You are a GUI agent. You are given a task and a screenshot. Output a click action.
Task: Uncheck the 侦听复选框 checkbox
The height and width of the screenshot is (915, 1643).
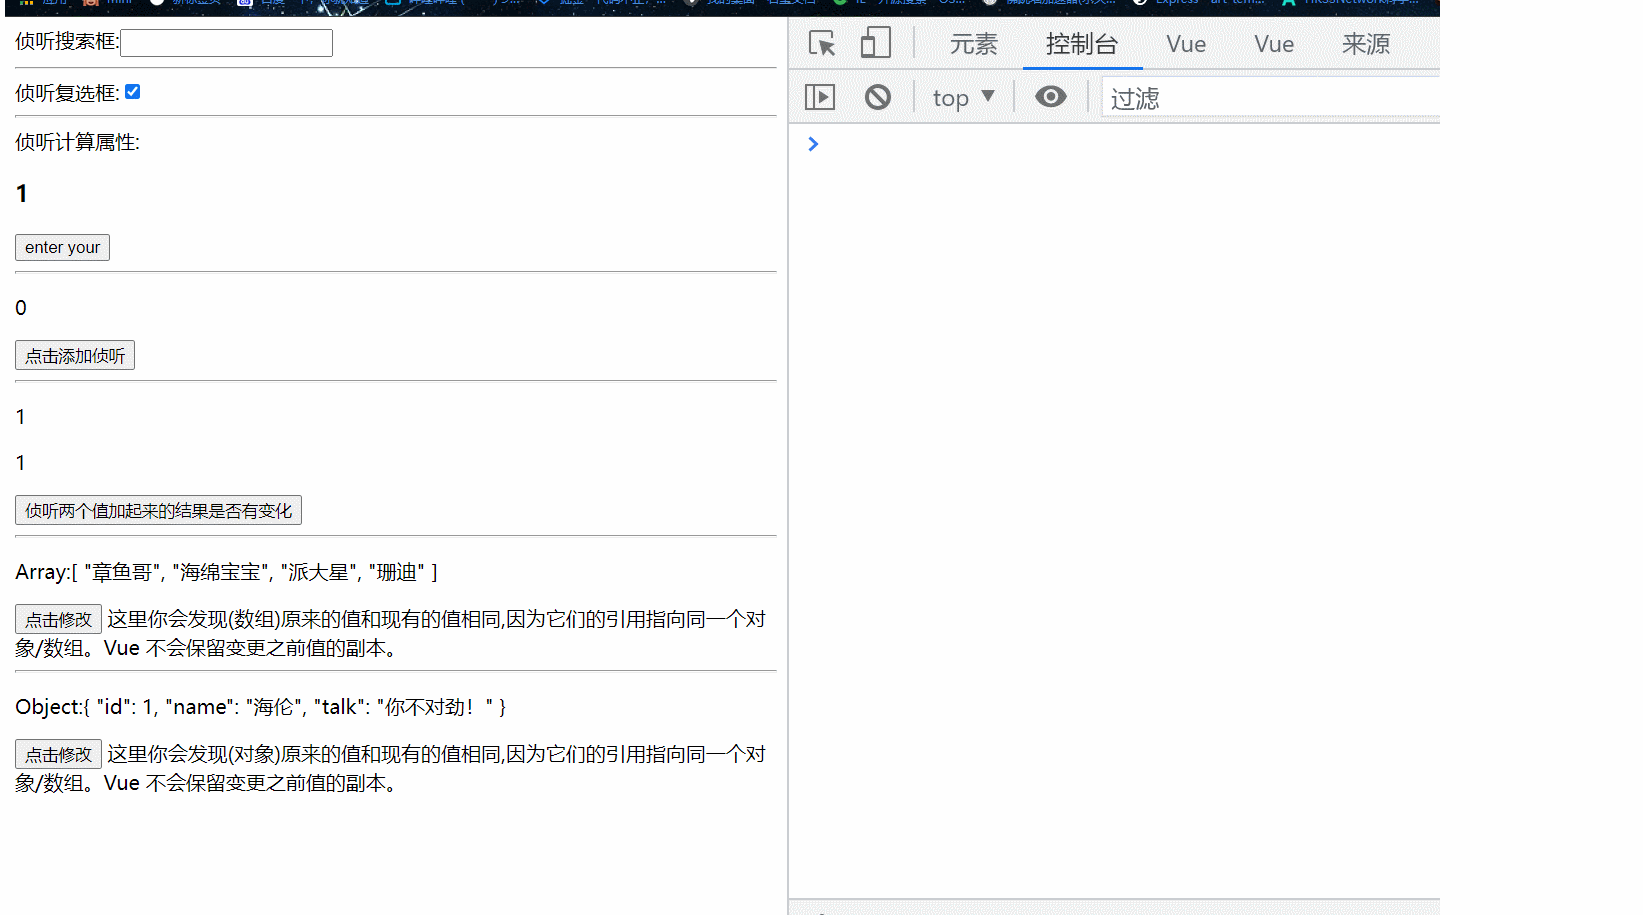132,90
